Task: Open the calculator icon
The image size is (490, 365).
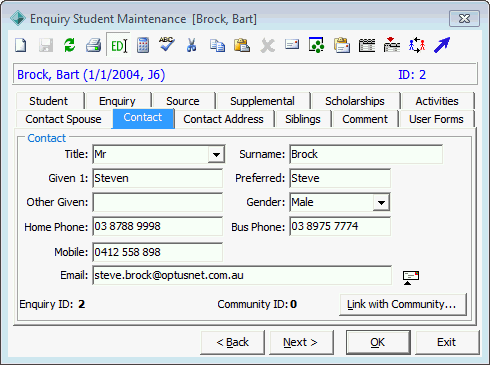Action: point(143,45)
